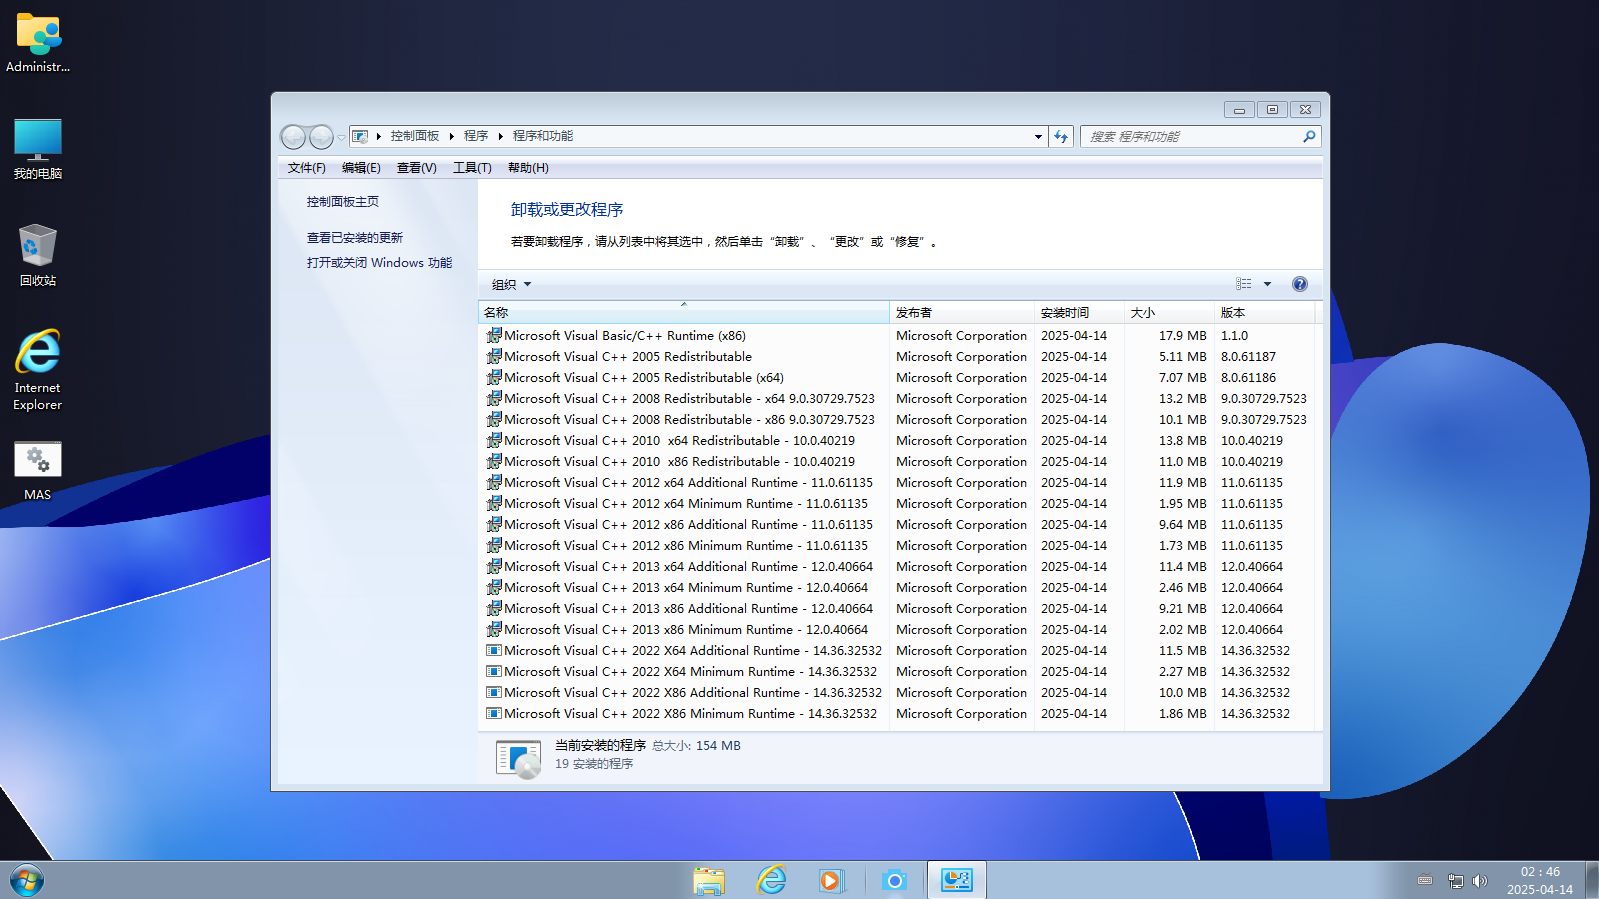This screenshot has width=1599, height=899.
Task: Open the 帮助(H) menu
Action: (x=528, y=168)
